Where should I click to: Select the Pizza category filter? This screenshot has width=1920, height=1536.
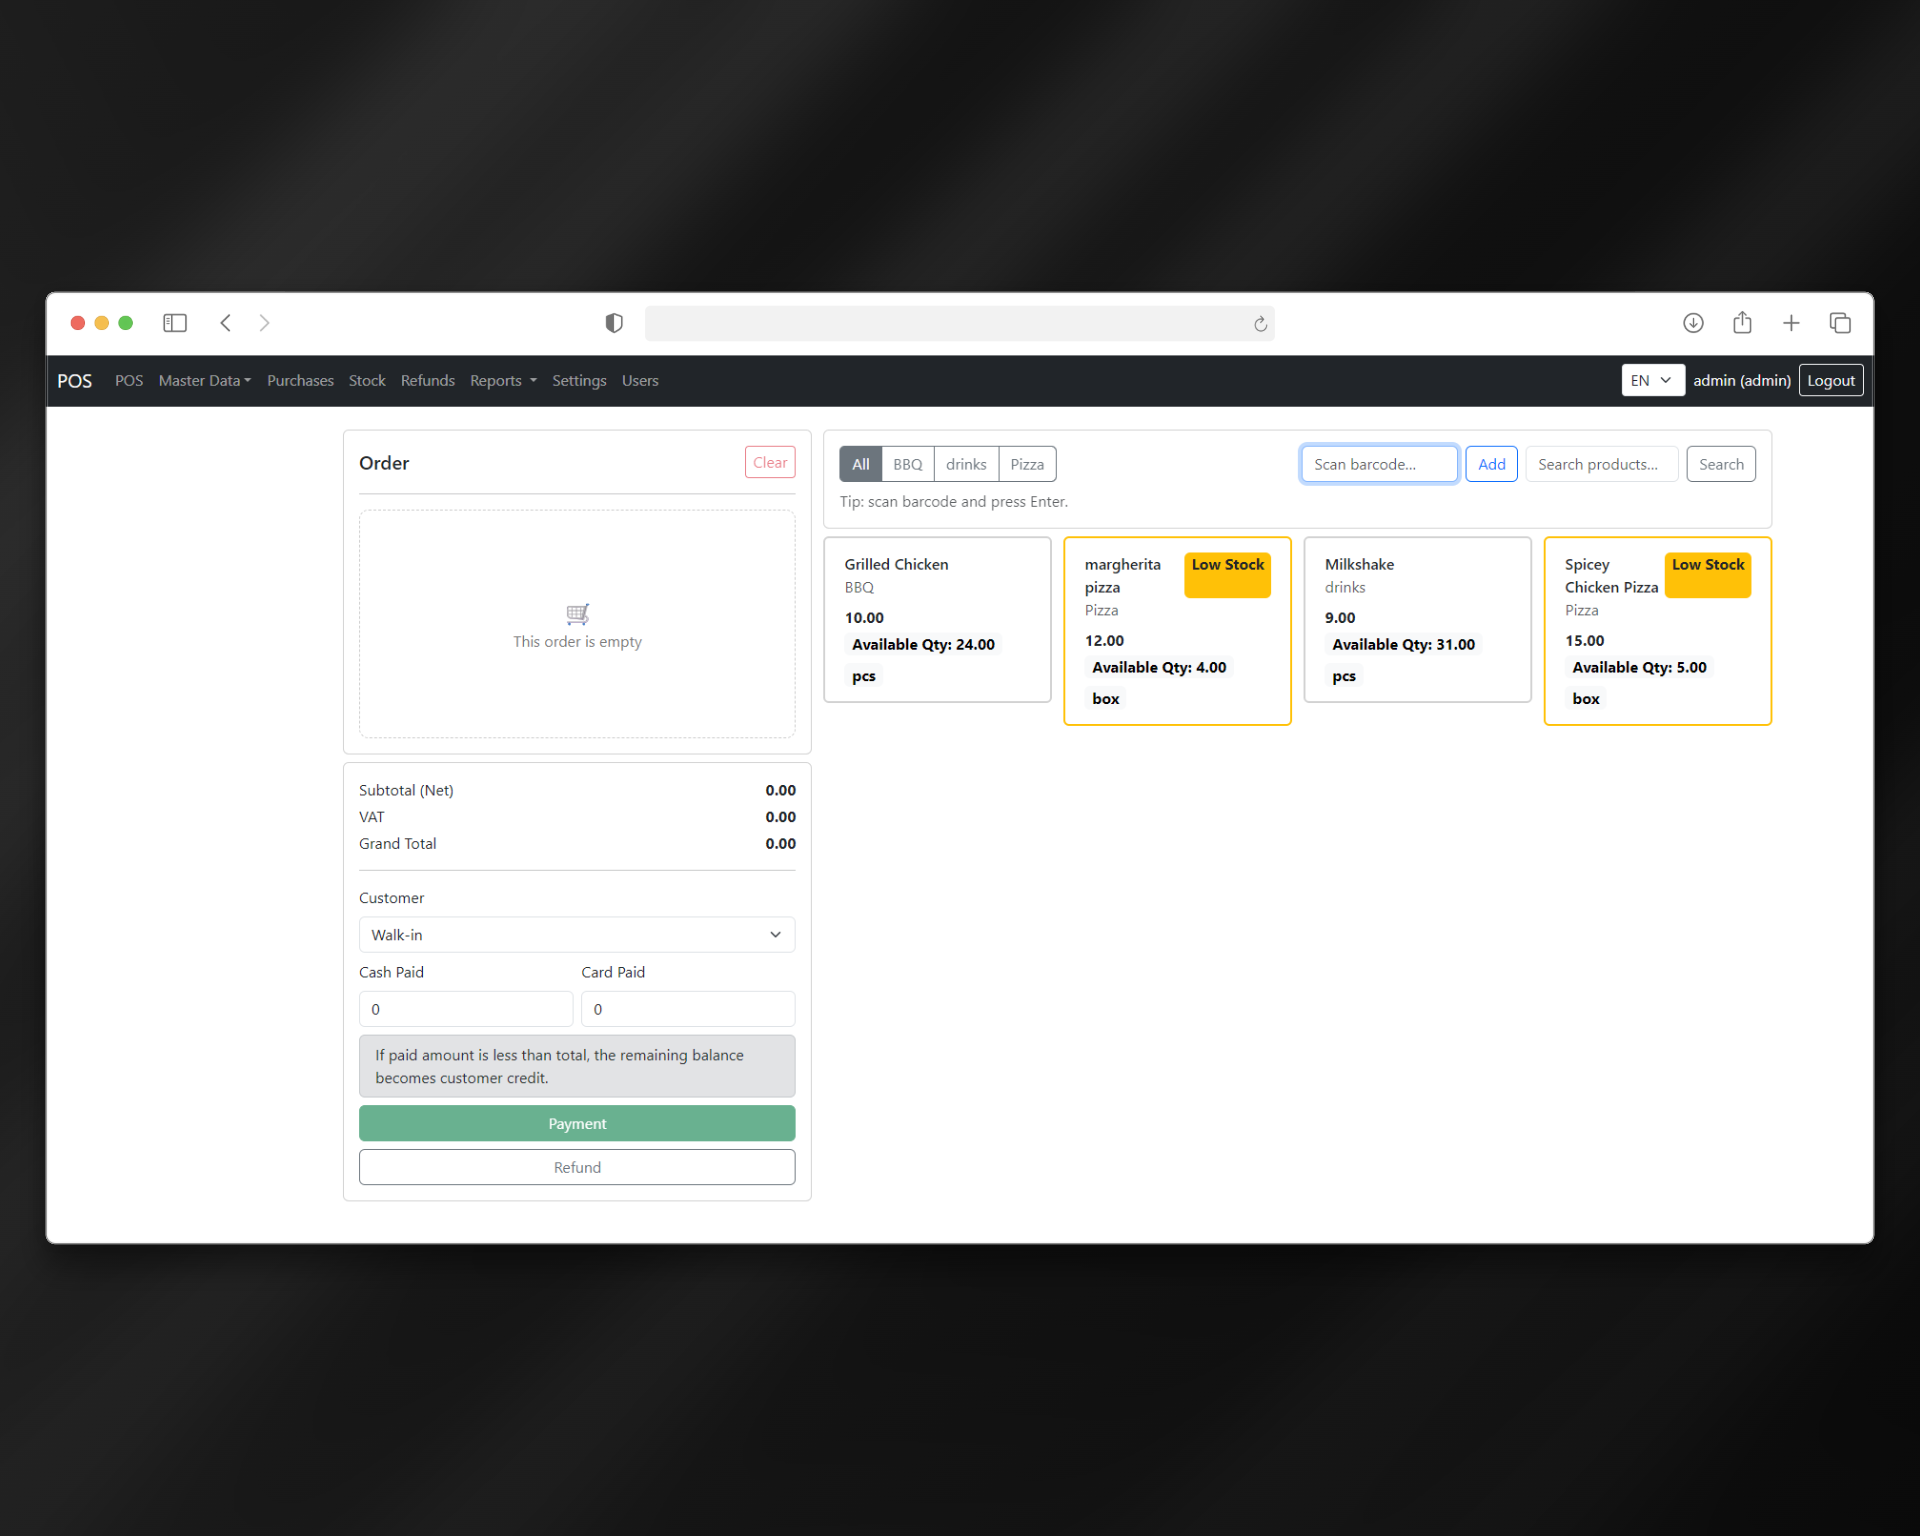(x=1026, y=463)
